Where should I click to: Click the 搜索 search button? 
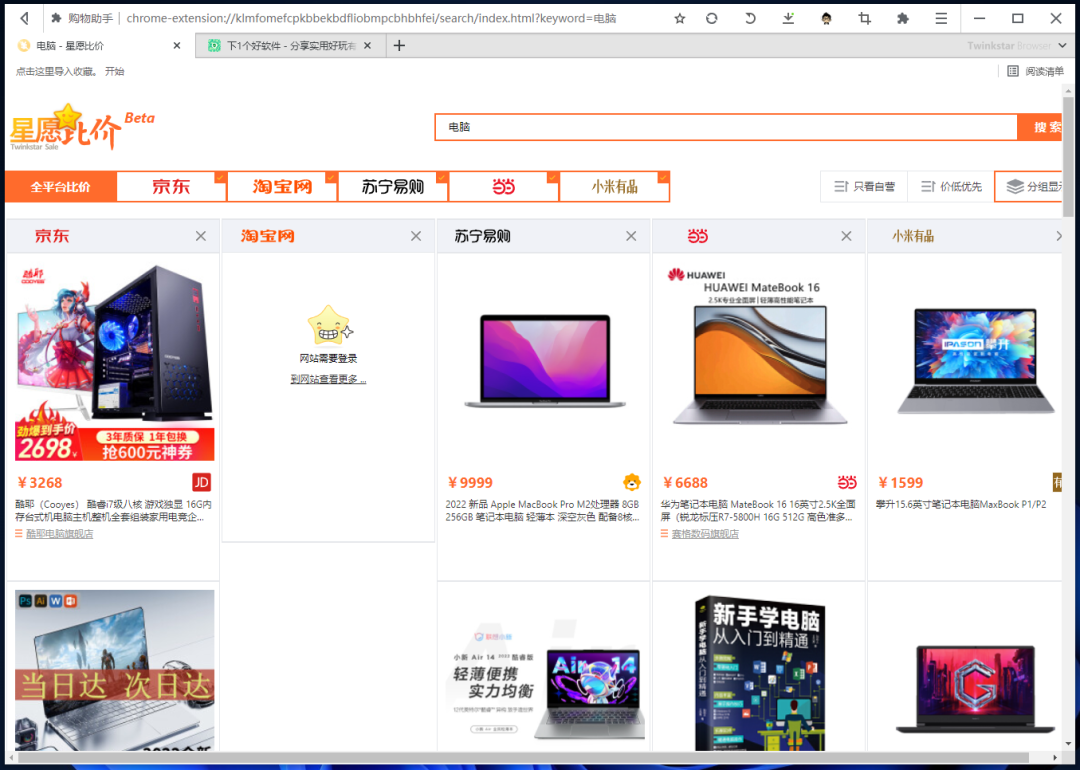[x=1047, y=127]
